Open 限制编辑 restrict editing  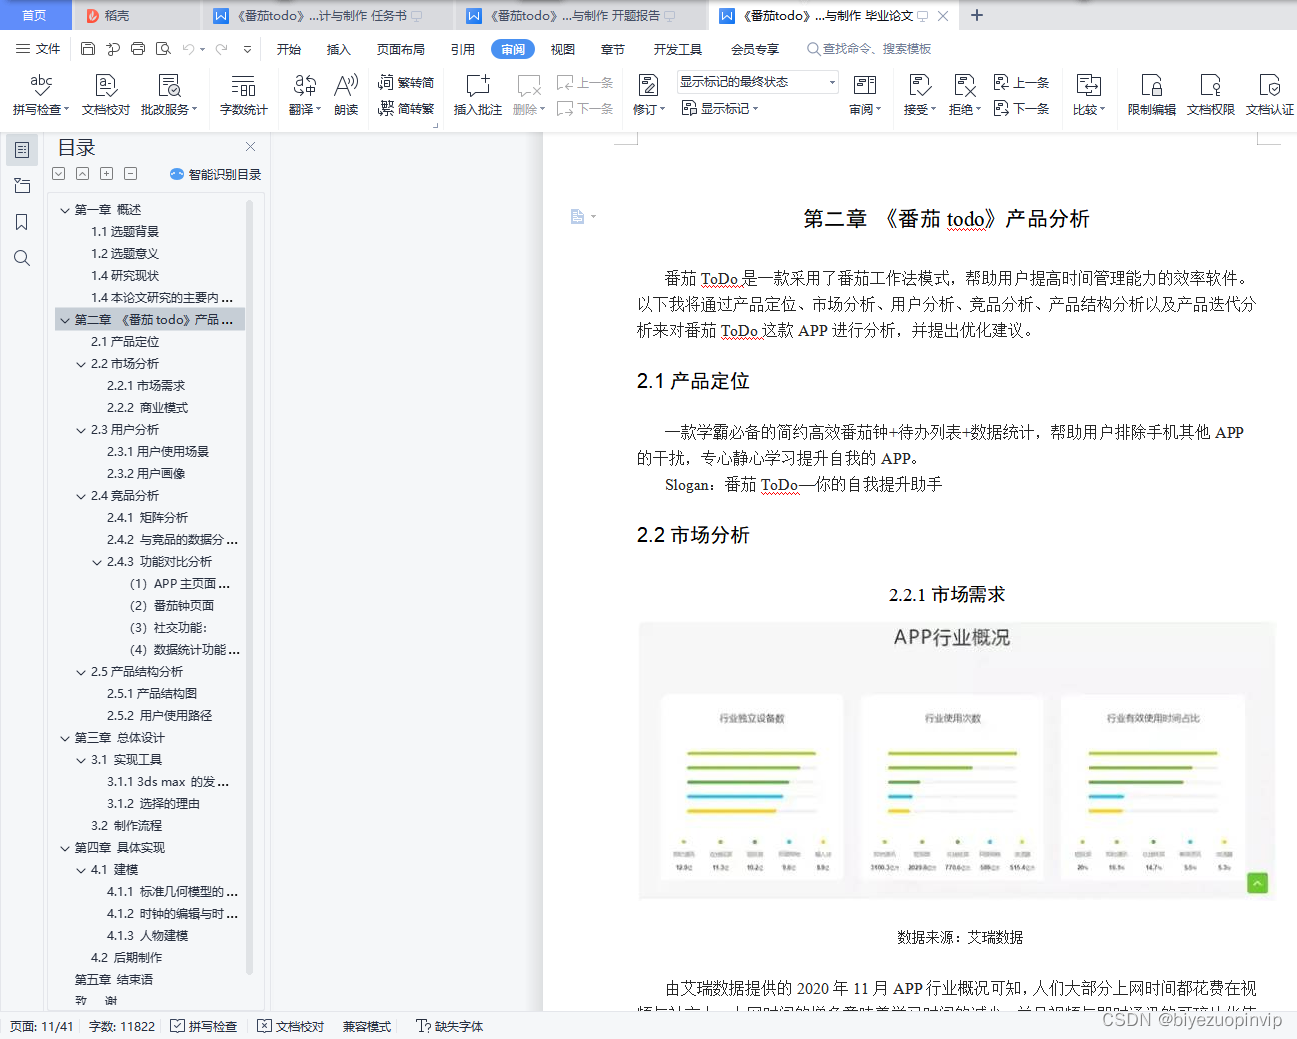(1151, 95)
